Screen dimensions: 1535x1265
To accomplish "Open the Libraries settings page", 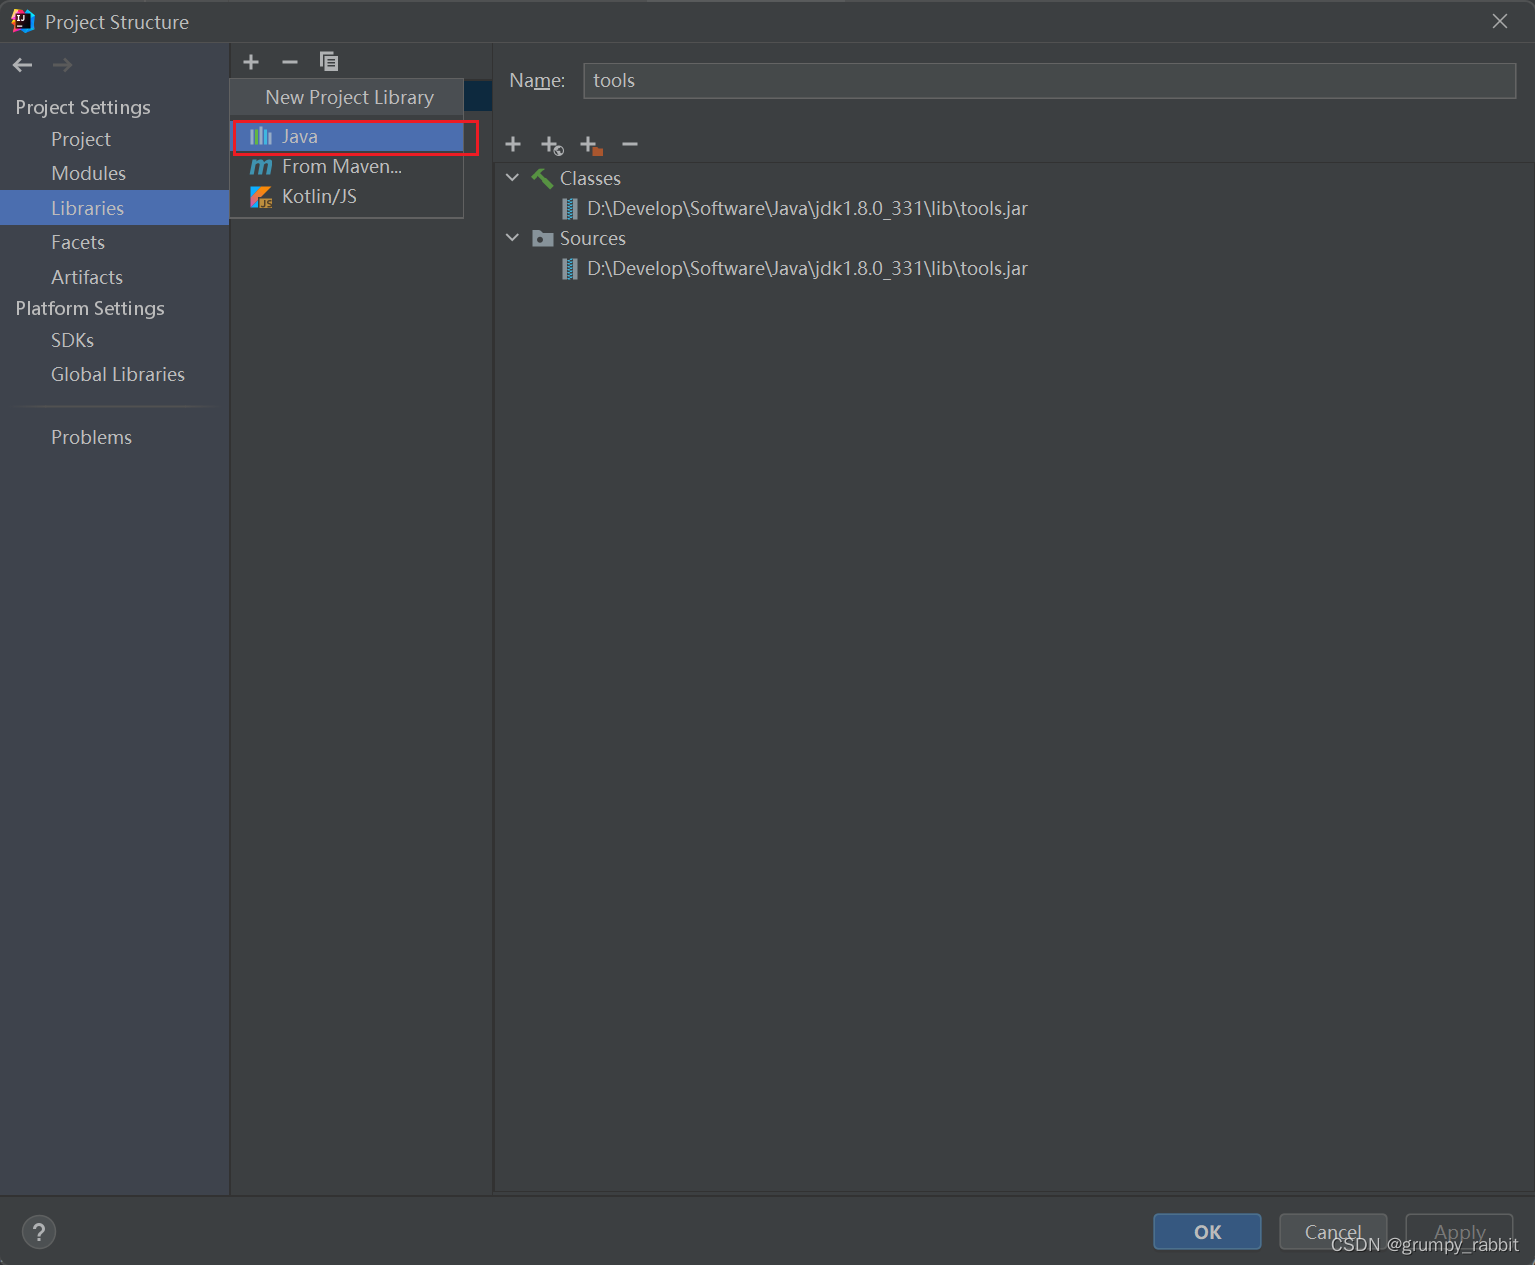I will (x=114, y=208).
